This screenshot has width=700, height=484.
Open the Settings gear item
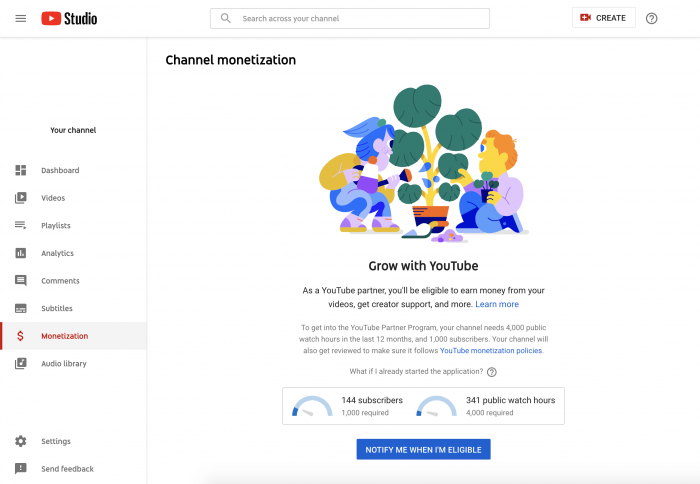(21, 441)
